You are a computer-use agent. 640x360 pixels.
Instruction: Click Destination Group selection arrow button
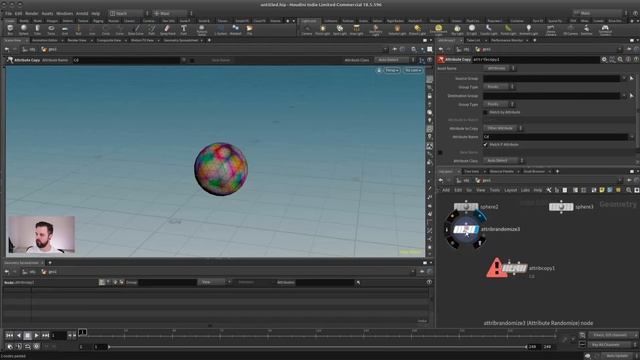[632, 96]
